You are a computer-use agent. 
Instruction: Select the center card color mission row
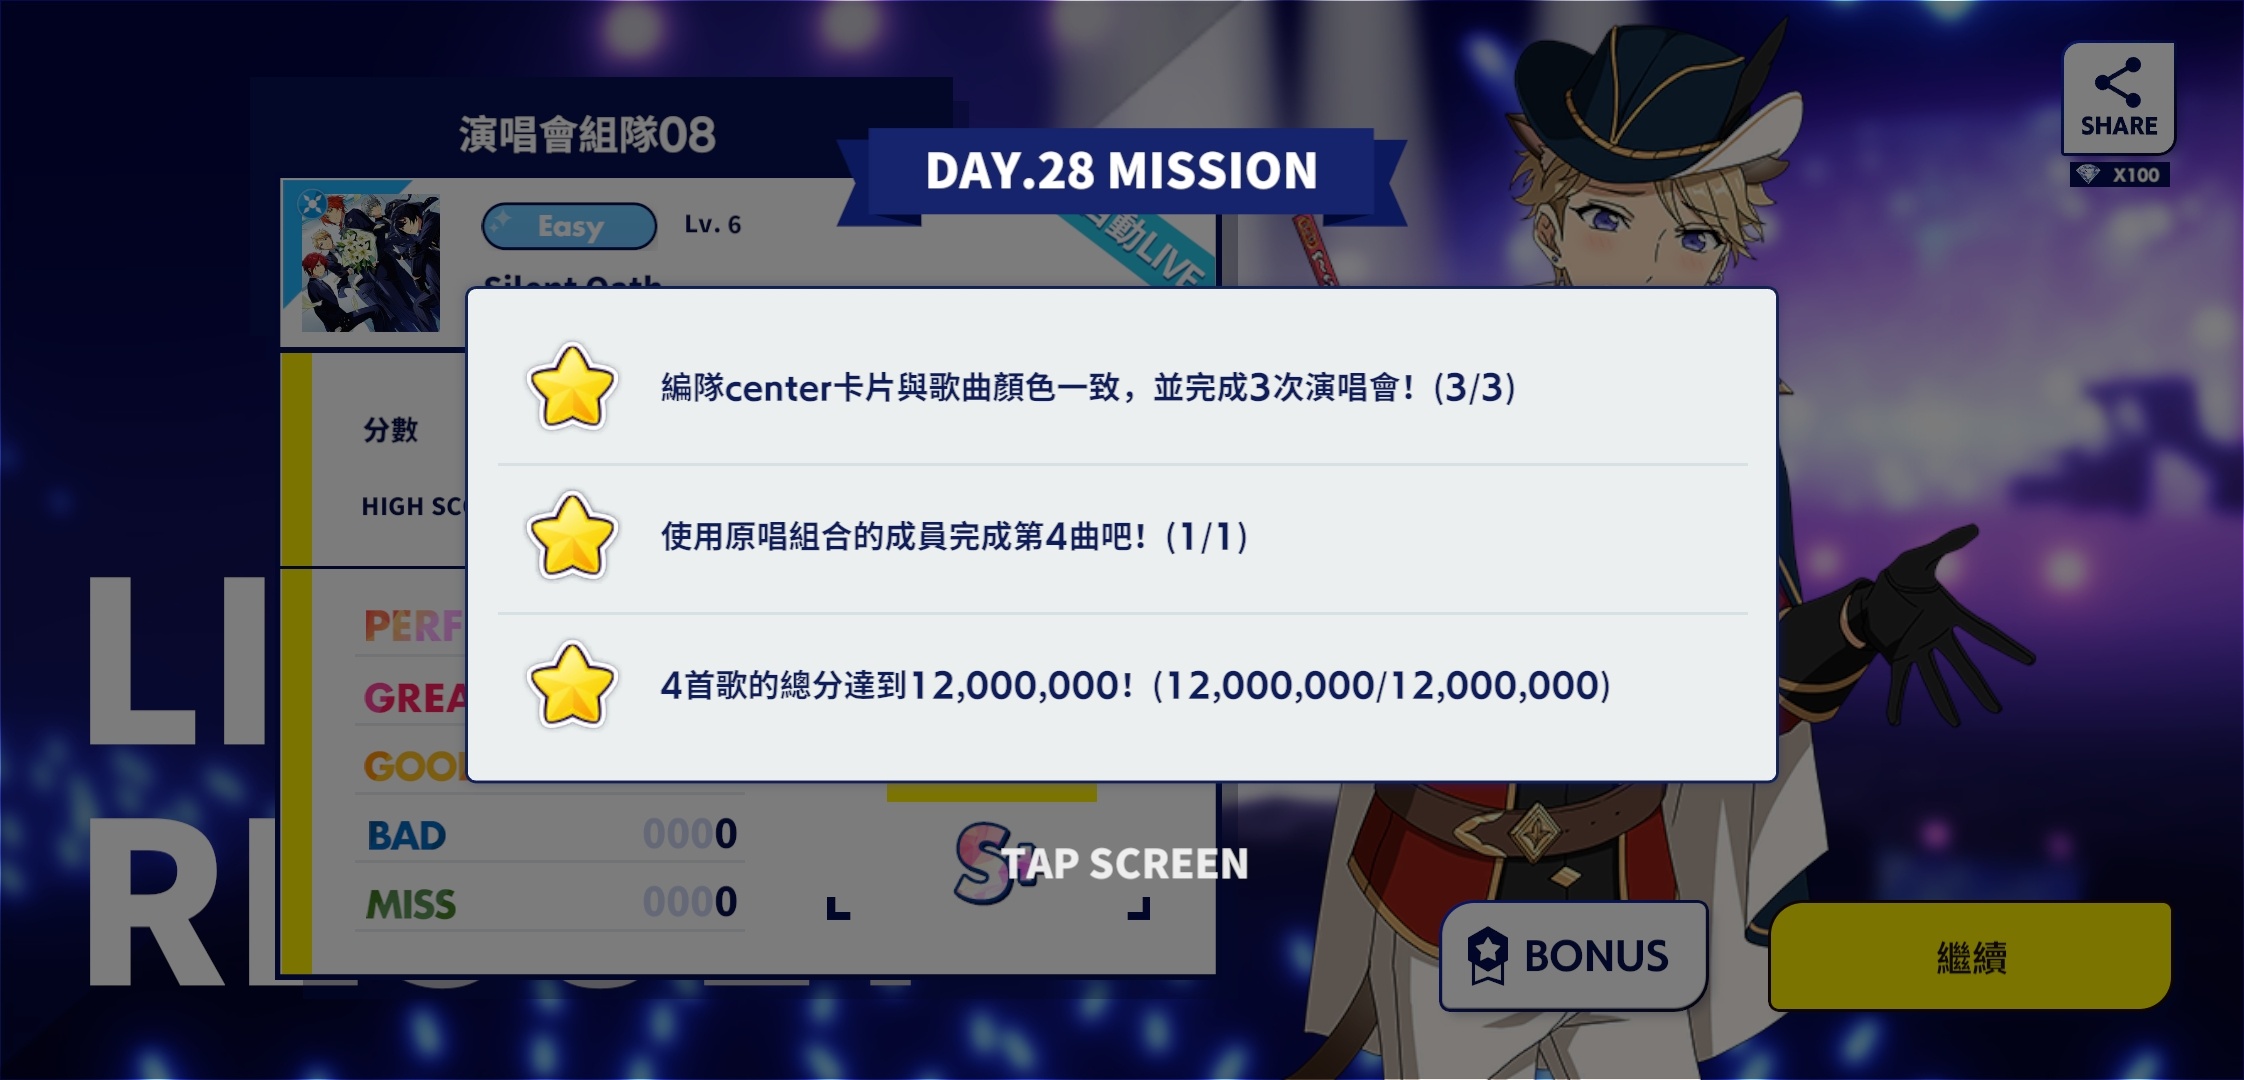[x=1122, y=388]
